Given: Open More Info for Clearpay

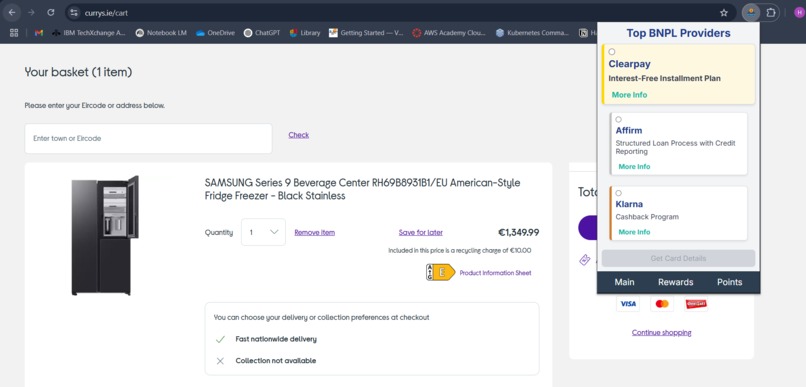Looking at the screenshot, I should 629,95.
